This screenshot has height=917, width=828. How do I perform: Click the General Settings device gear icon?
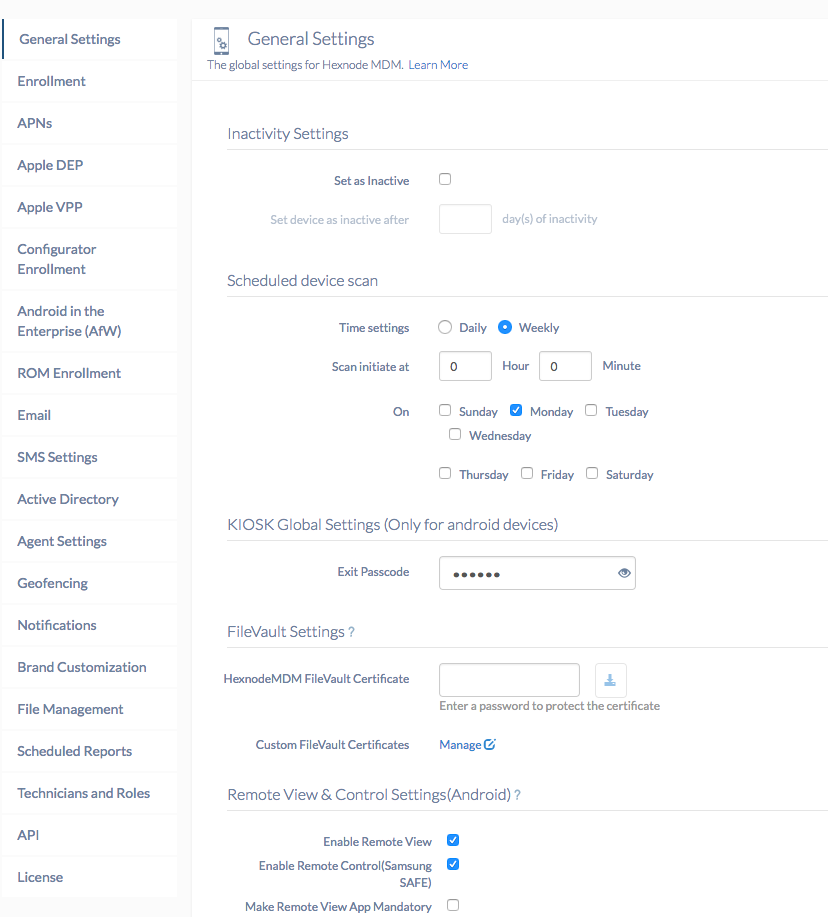point(221,41)
